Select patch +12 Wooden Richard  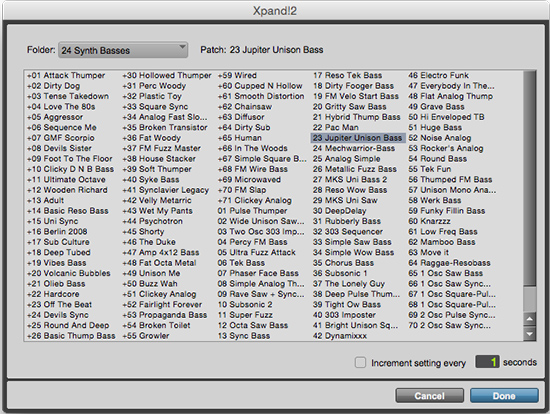(67, 190)
